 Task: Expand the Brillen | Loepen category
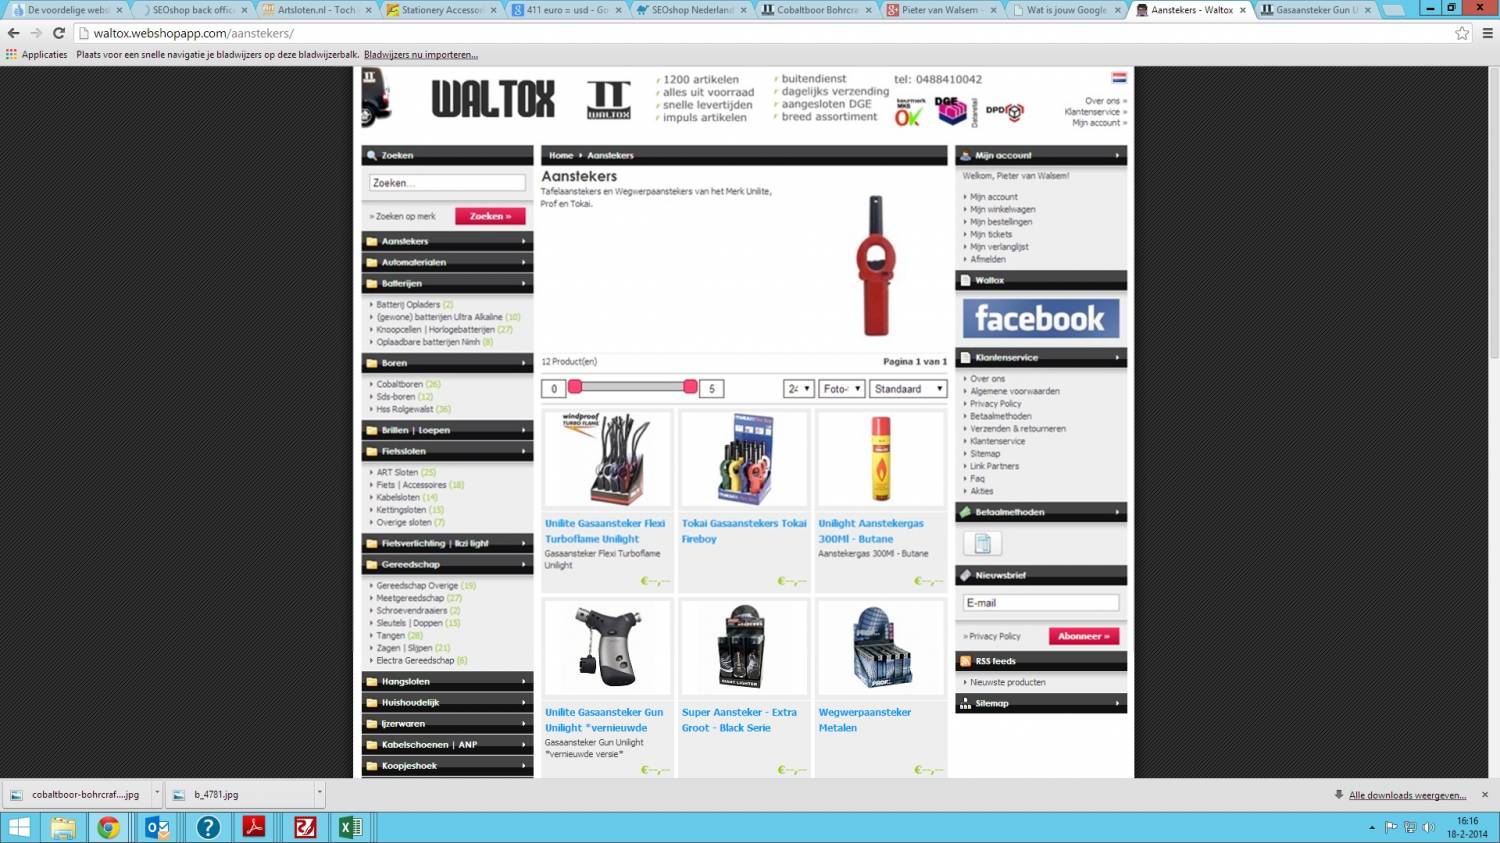(x=447, y=430)
